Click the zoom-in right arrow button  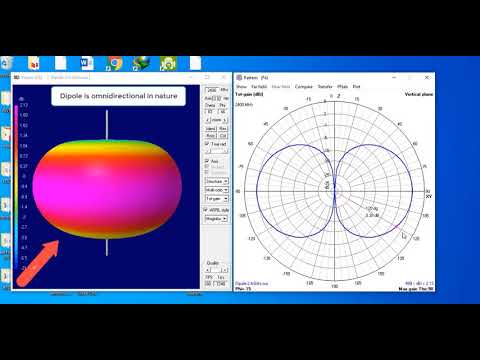225,120
